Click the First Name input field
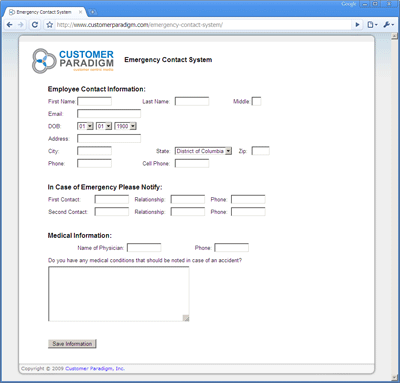Screen dimensions: 400x383 (x=94, y=101)
